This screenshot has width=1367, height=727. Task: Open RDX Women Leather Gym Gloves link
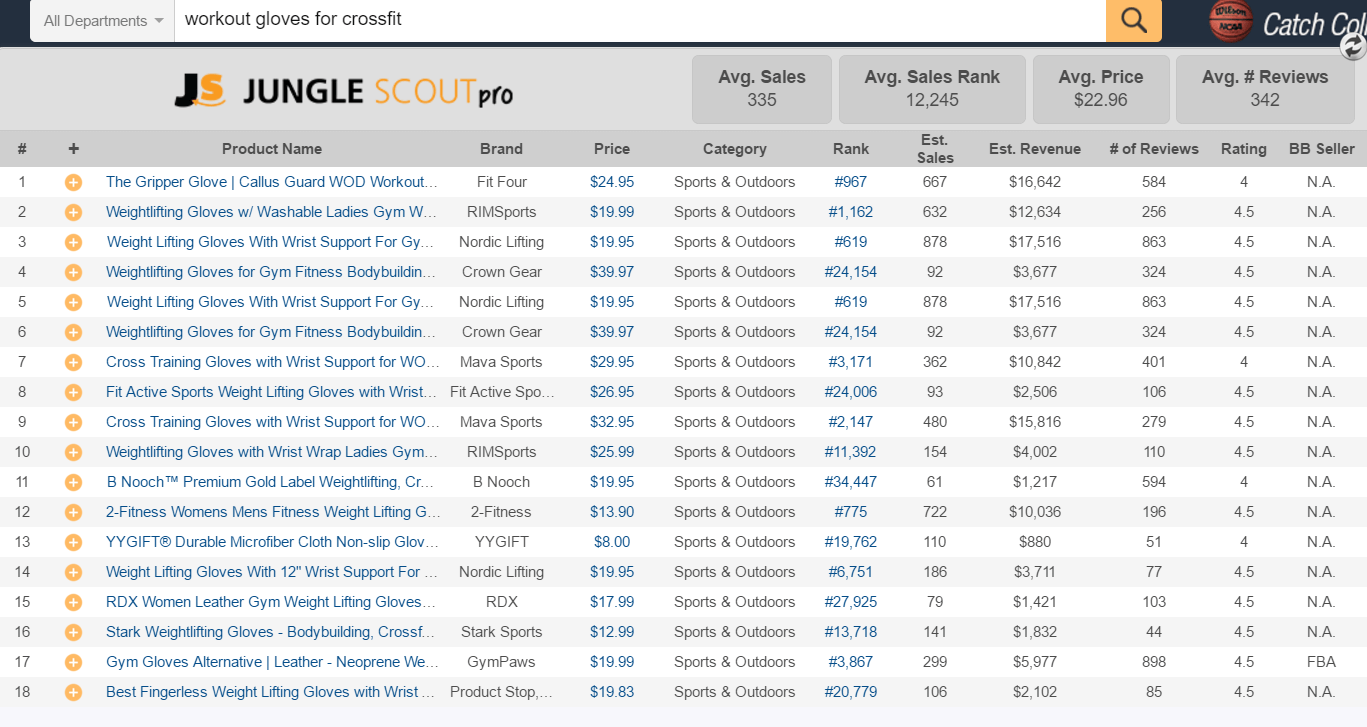click(x=271, y=602)
